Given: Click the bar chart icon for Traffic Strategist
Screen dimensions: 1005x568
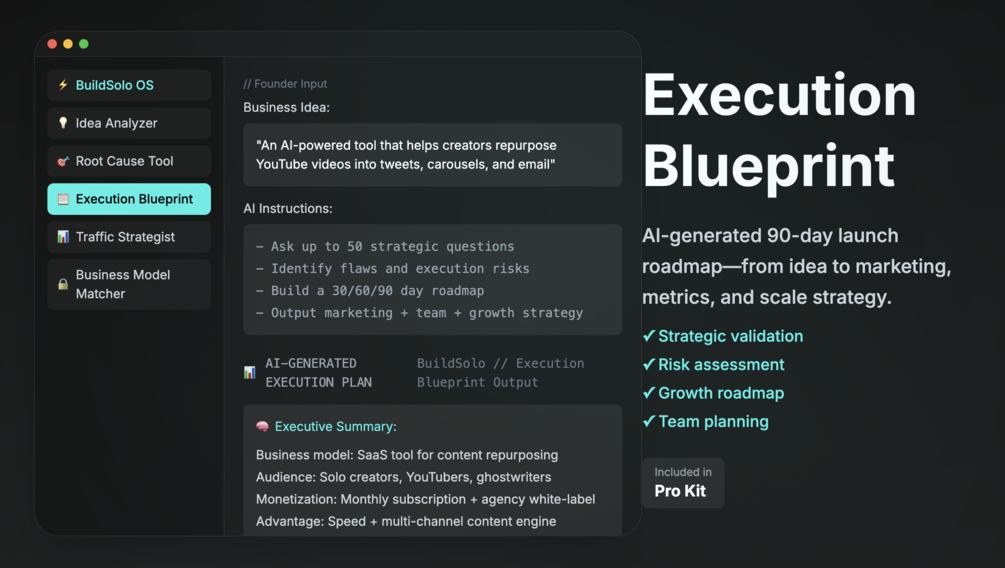Looking at the screenshot, I should click(x=63, y=237).
